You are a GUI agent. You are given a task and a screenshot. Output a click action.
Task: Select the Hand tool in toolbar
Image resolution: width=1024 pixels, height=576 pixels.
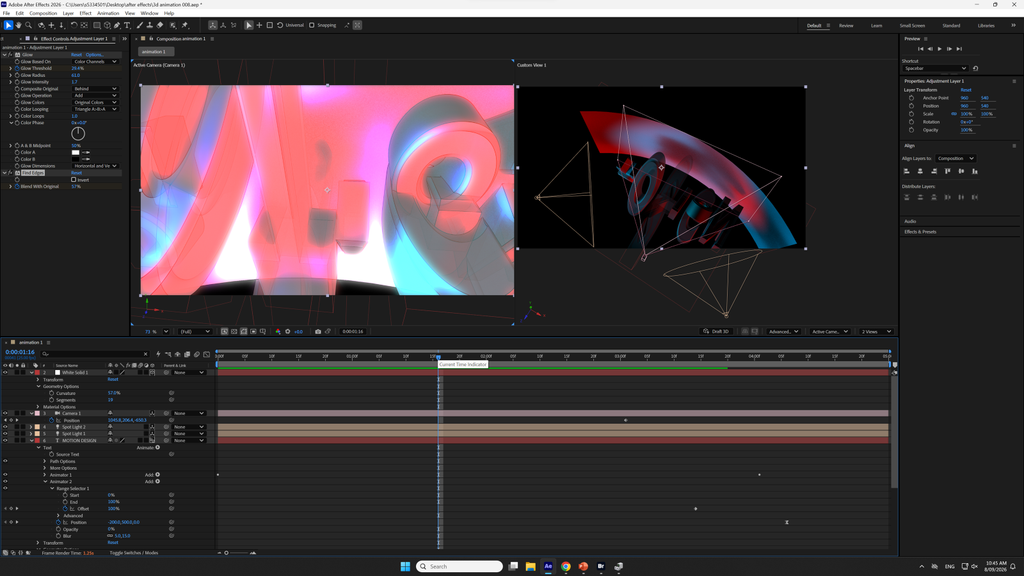click(x=18, y=25)
